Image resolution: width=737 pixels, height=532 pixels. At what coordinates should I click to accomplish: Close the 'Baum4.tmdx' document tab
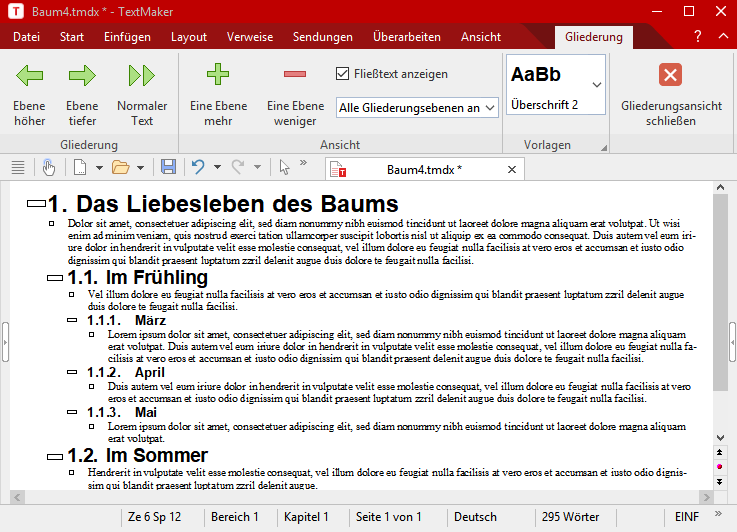click(x=512, y=169)
